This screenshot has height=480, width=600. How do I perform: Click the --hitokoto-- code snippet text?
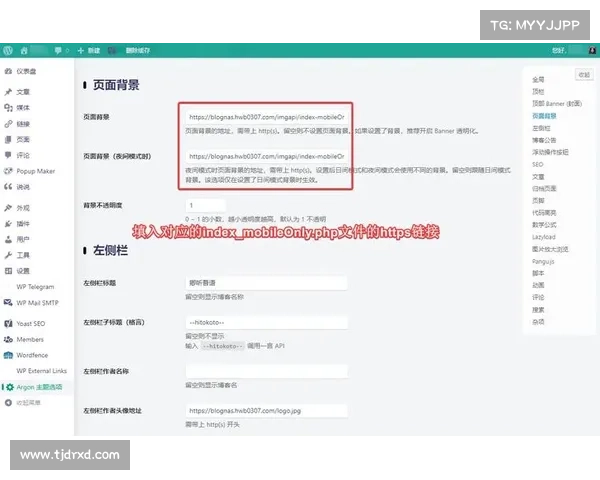click(223, 346)
